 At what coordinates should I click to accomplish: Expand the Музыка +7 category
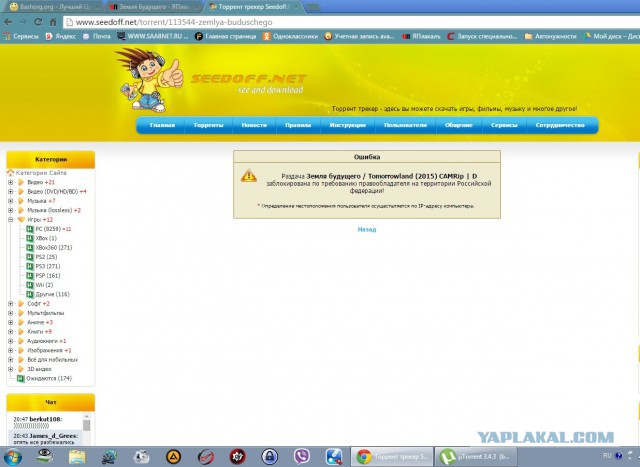(x=11, y=201)
